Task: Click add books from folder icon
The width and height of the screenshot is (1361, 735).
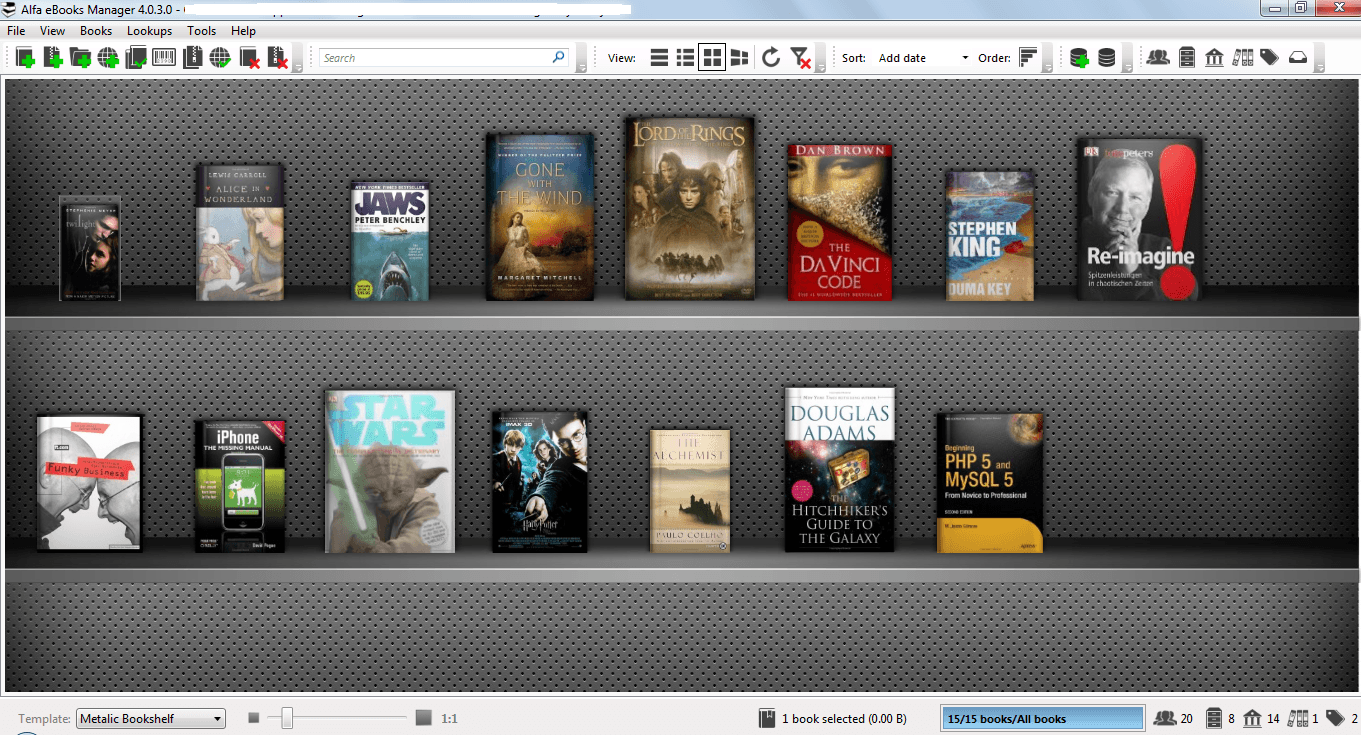Action: click(81, 58)
